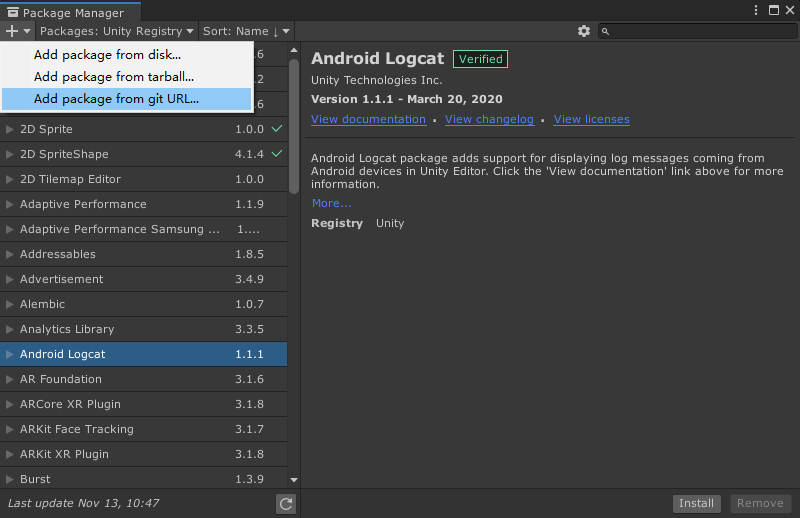The image size is (800, 518).
Task: Maximize the Package Manager window
Action: (774, 10)
